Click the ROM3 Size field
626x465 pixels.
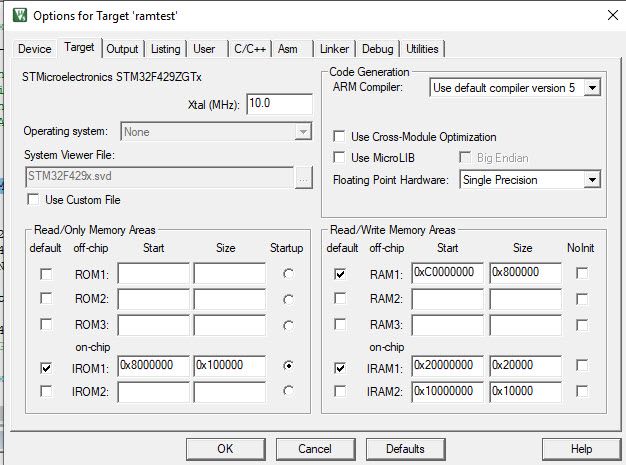pyautogui.click(x=230, y=326)
